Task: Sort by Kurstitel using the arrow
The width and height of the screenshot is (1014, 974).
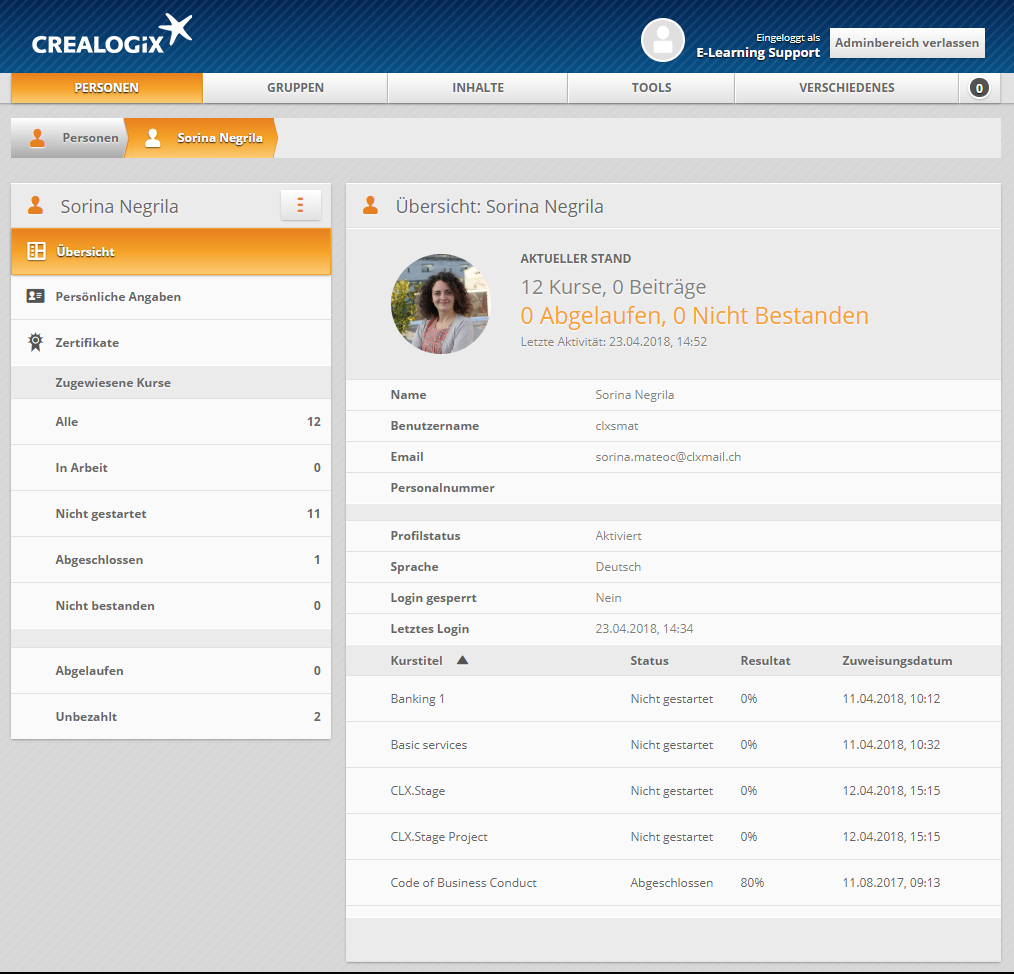Action: point(462,660)
